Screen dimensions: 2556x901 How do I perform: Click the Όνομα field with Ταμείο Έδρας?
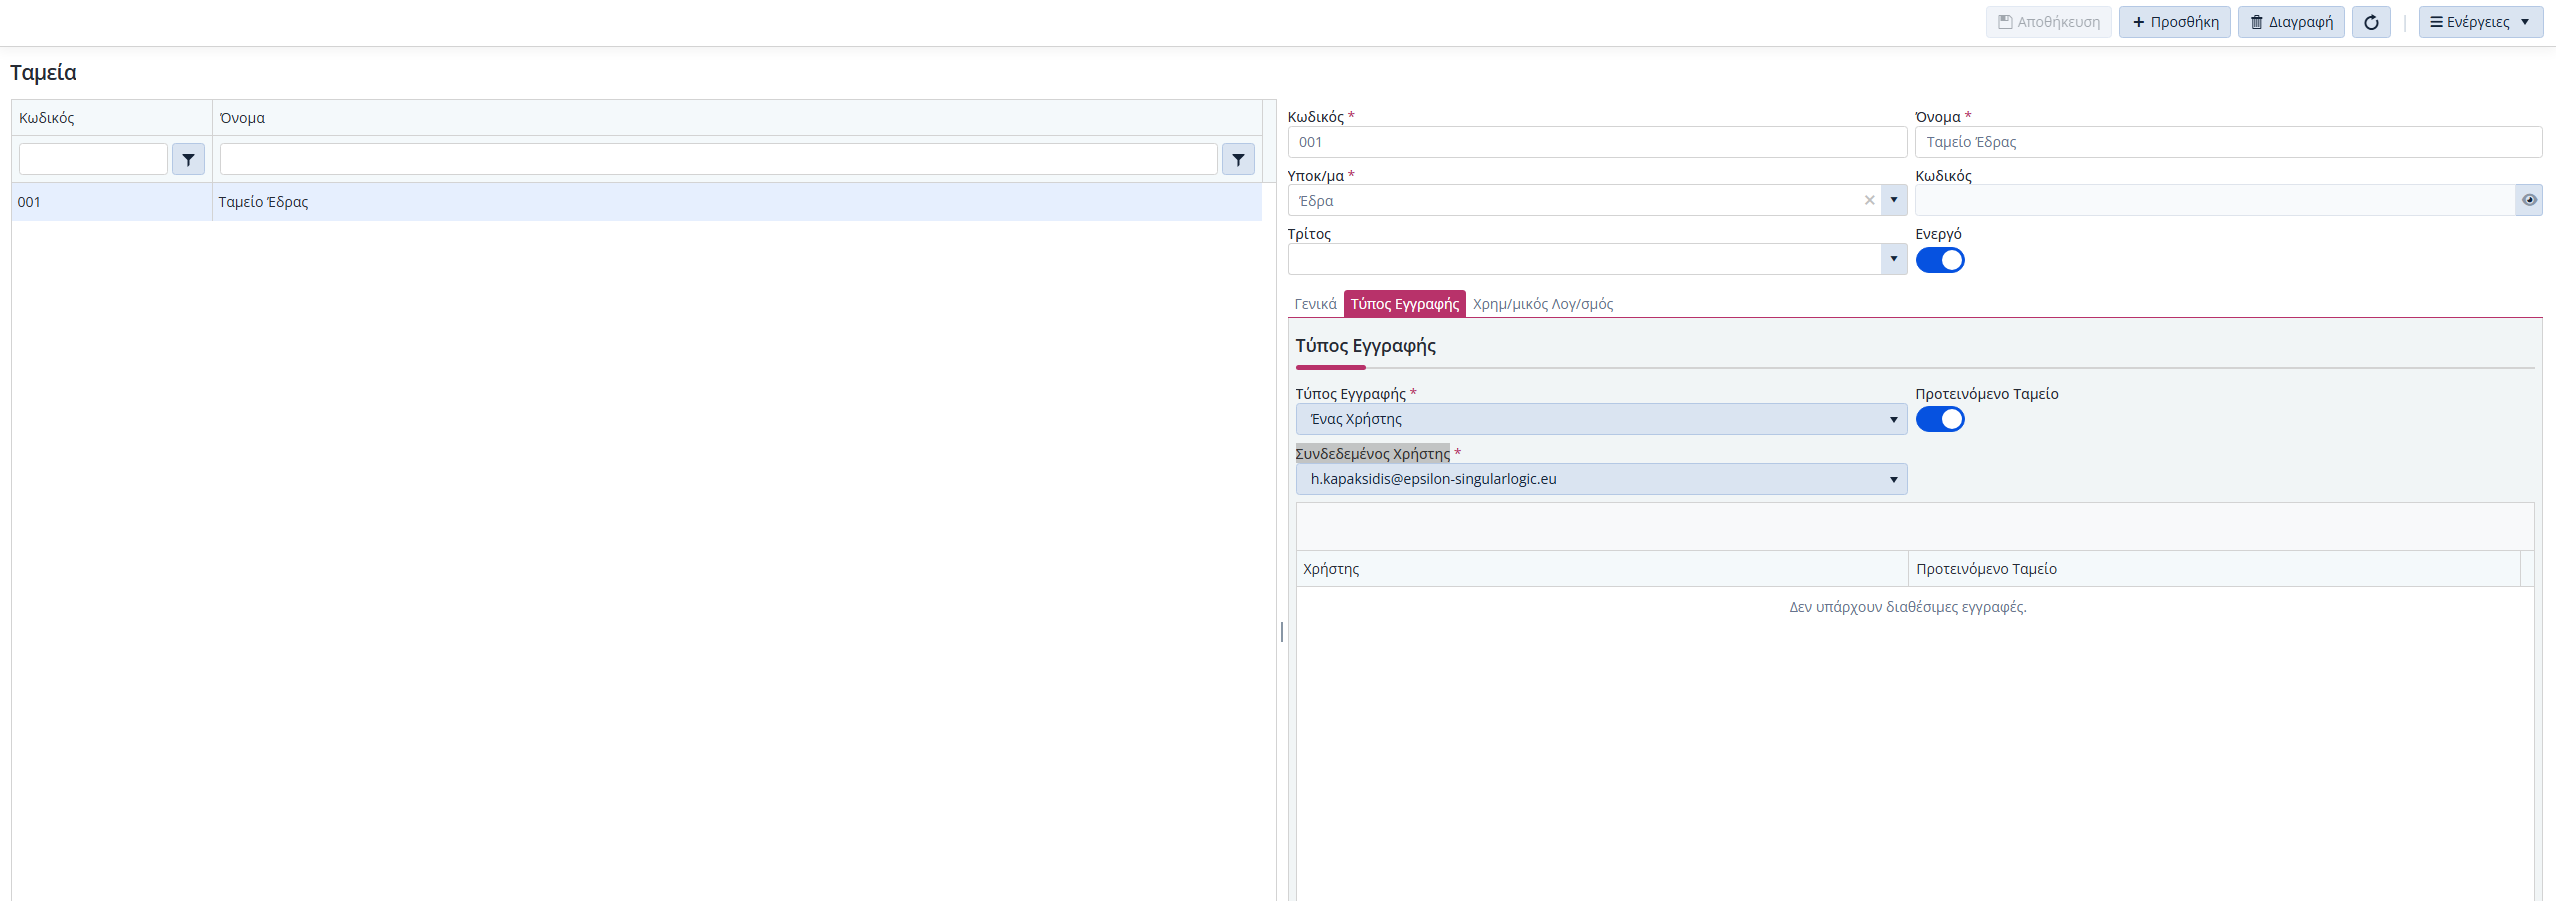pos(2228,142)
